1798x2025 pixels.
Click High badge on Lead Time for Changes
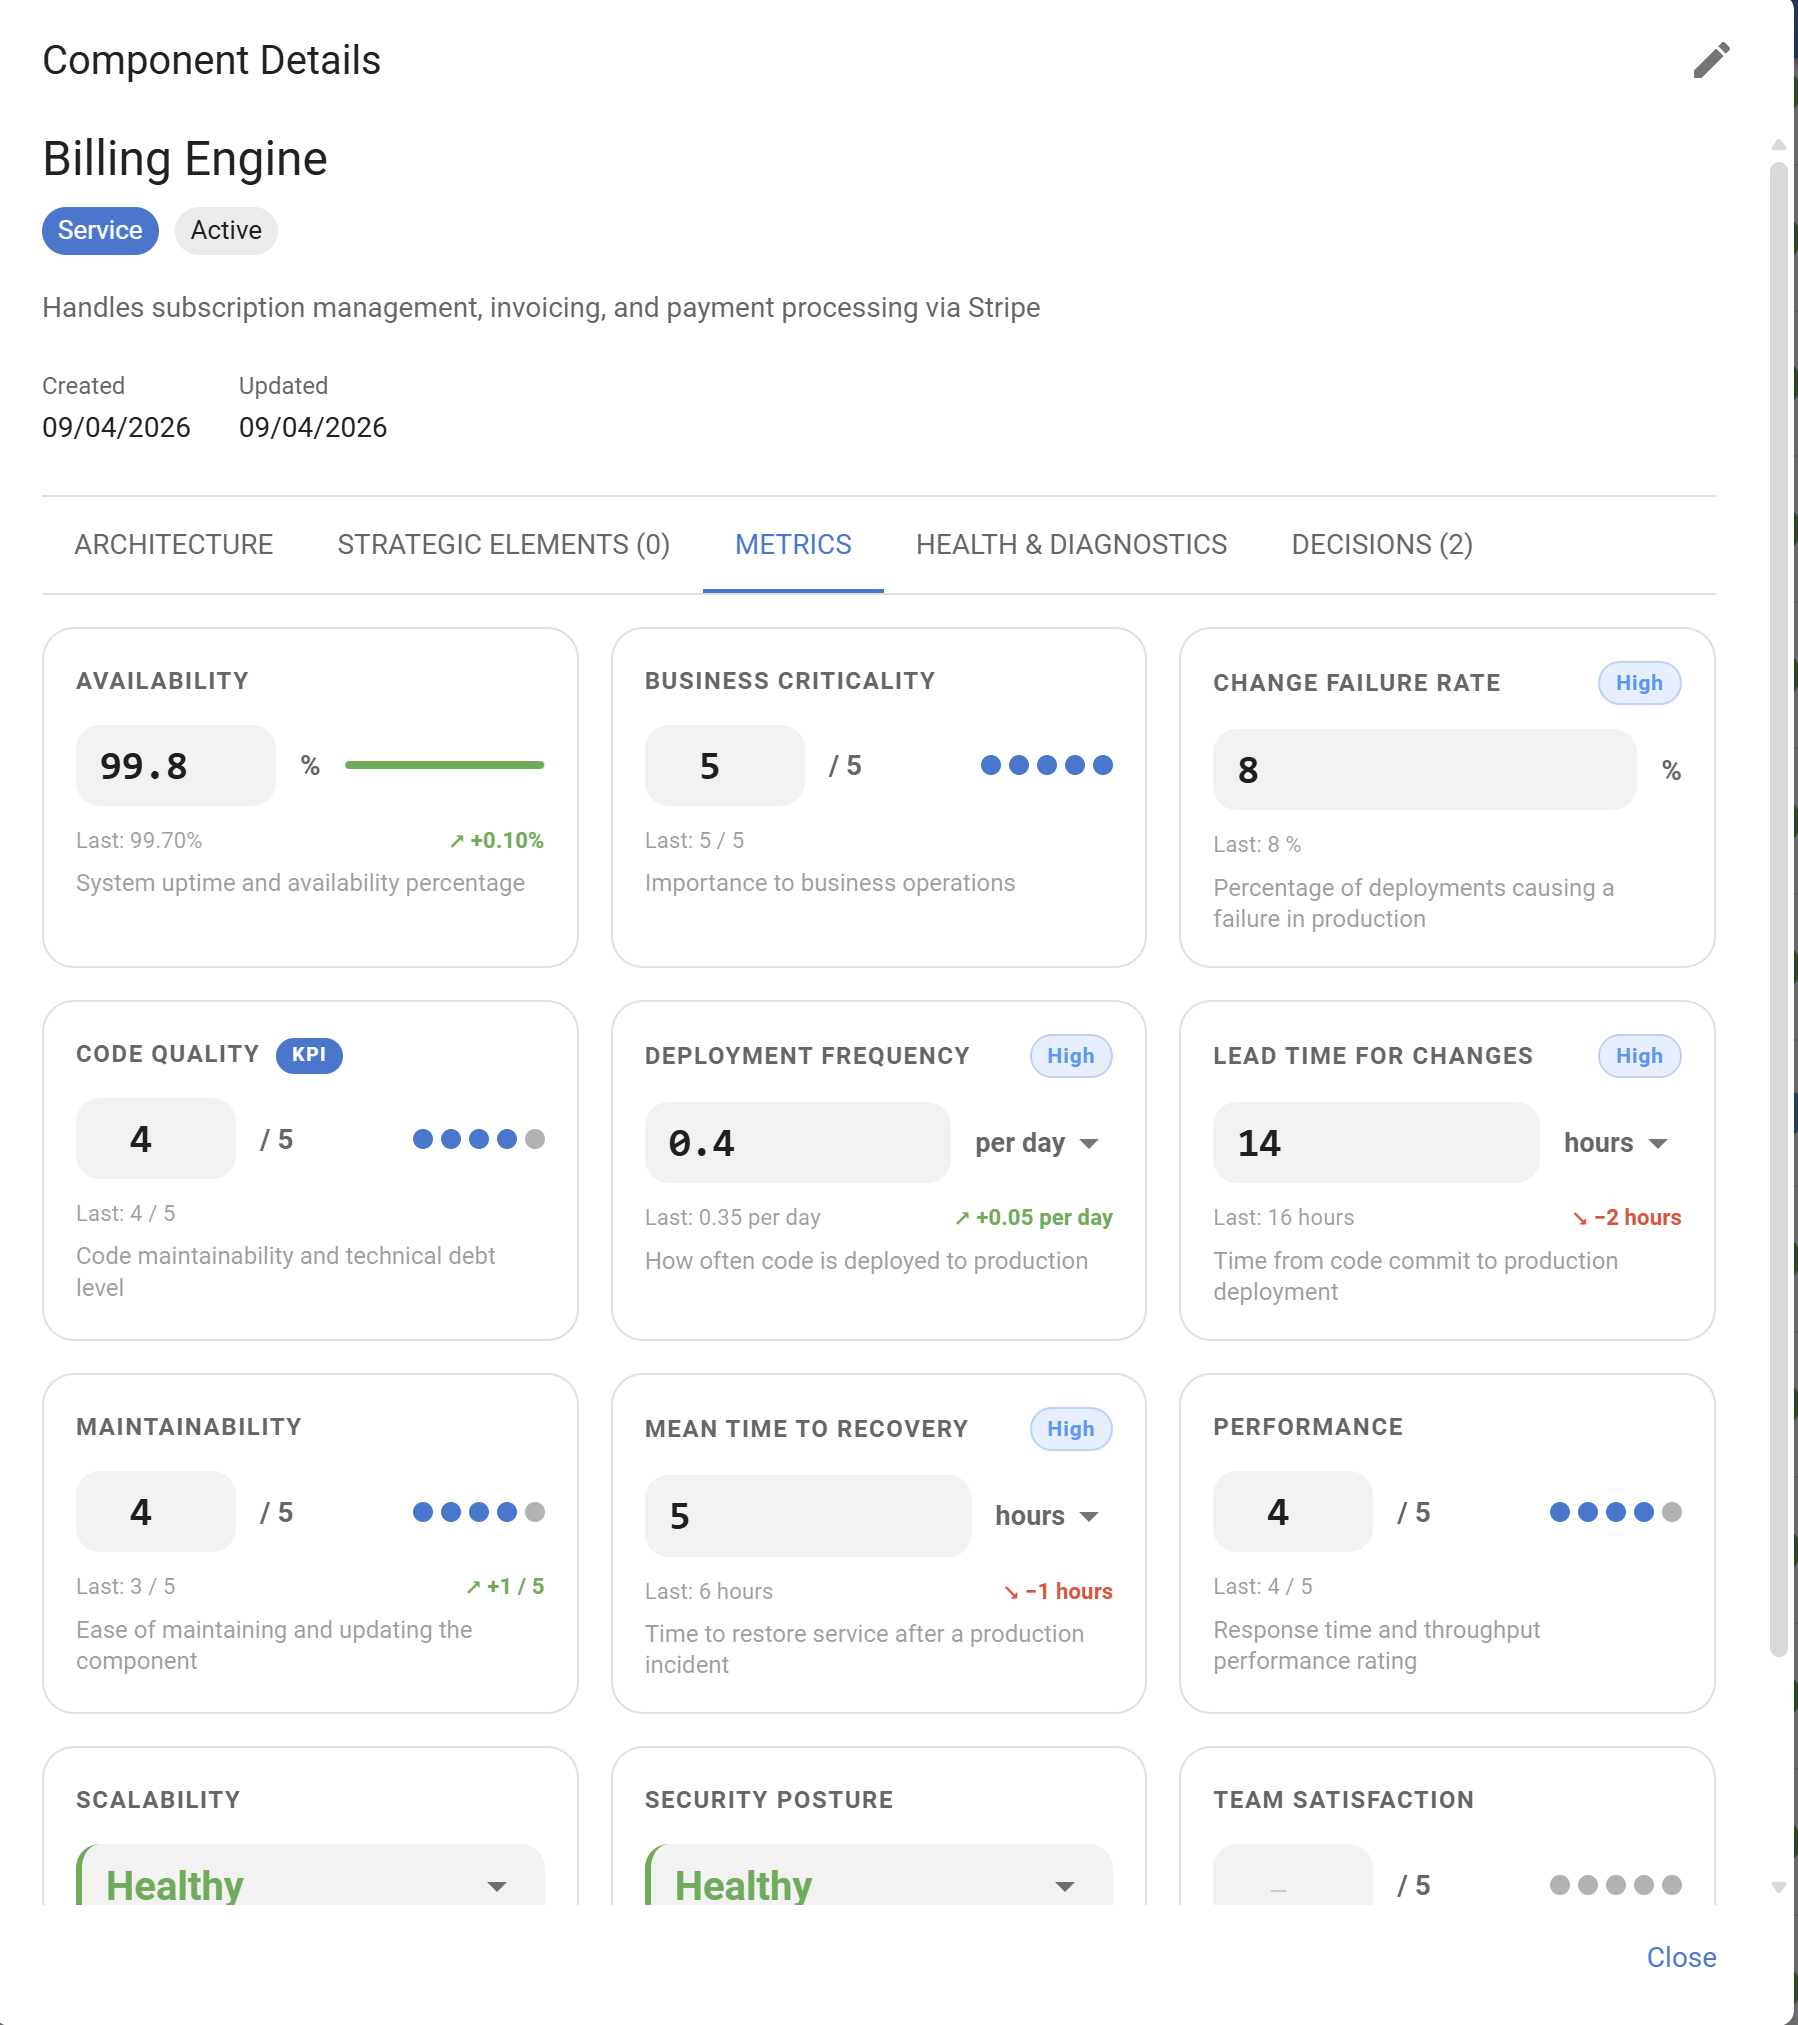pyautogui.click(x=1639, y=1056)
